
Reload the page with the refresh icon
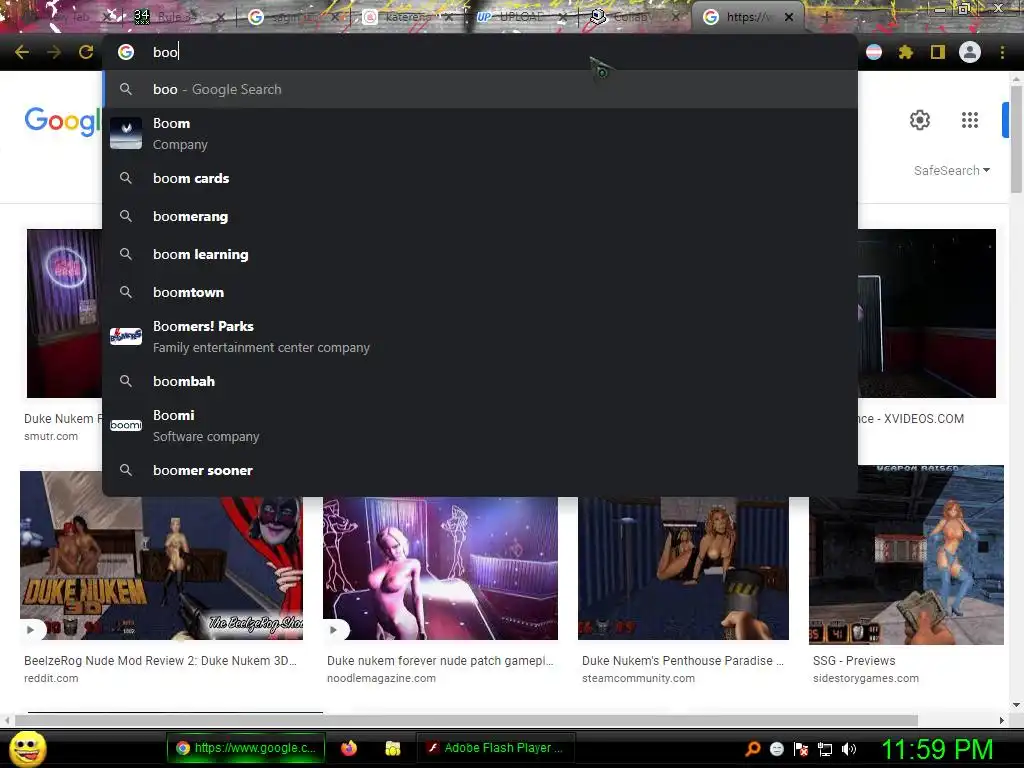tap(86, 52)
